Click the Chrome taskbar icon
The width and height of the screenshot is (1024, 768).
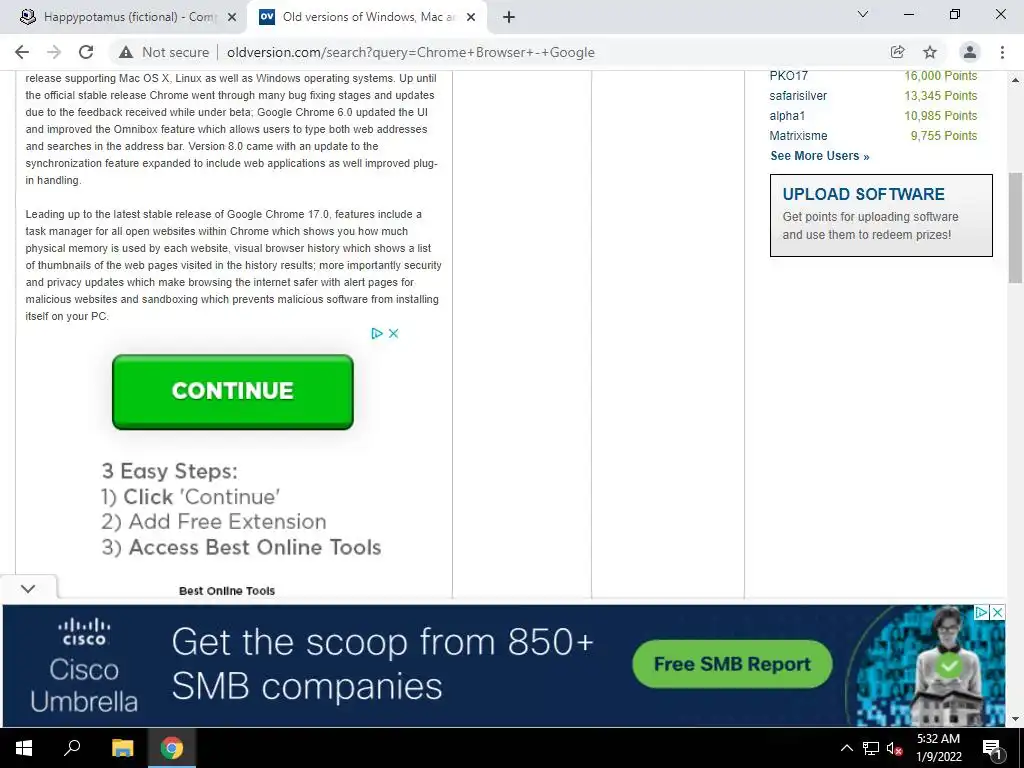[172, 748]
